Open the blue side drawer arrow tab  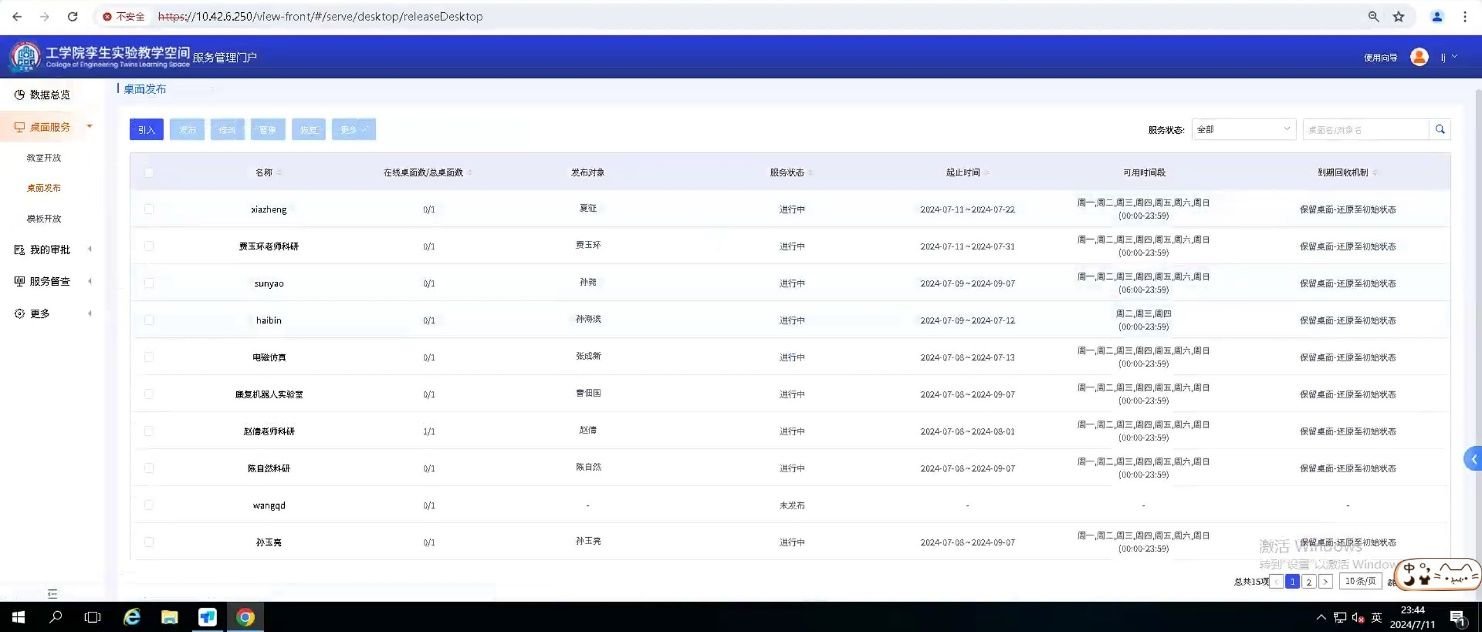coord(1473,459)
